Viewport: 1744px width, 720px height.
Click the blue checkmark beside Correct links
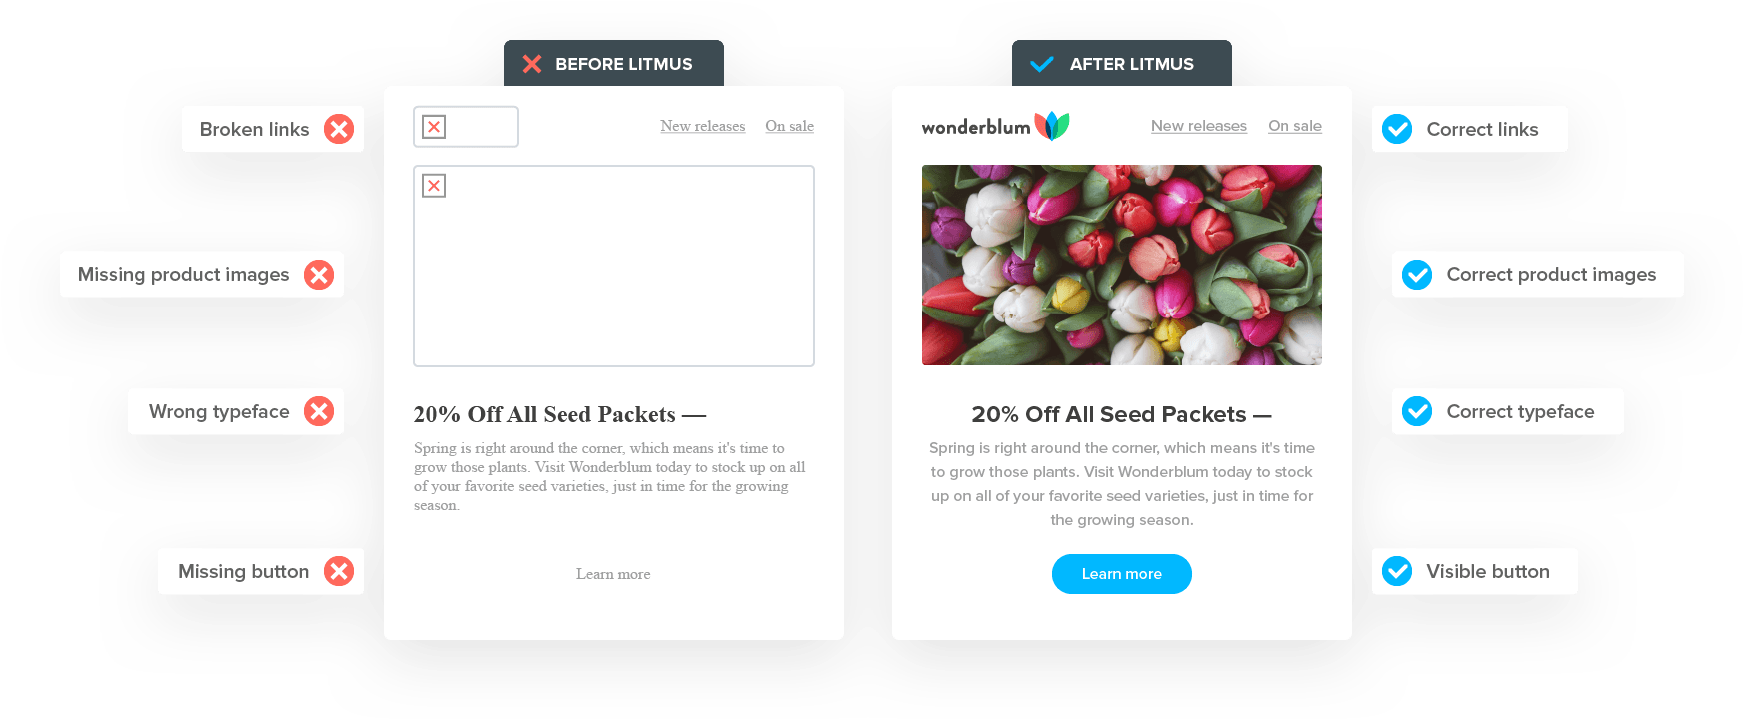tap(1397, 129)
